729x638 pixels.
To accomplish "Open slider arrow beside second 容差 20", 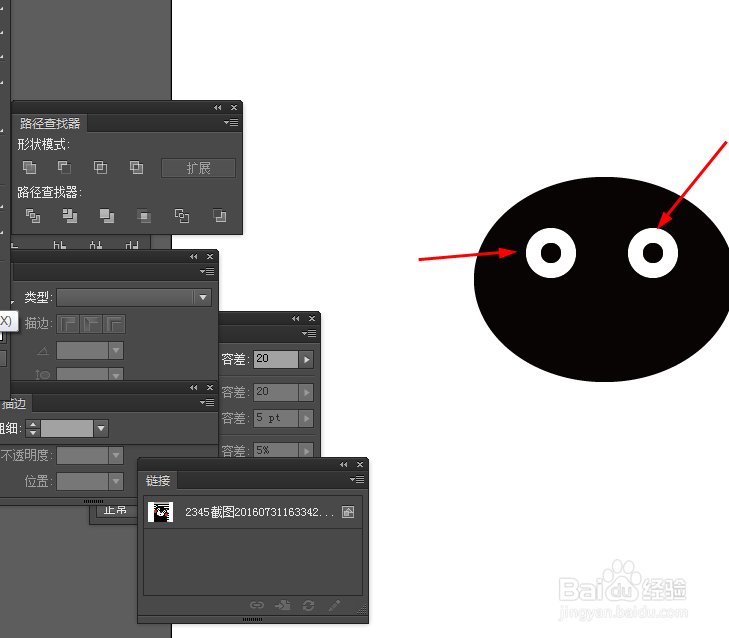I will point(306,392).
